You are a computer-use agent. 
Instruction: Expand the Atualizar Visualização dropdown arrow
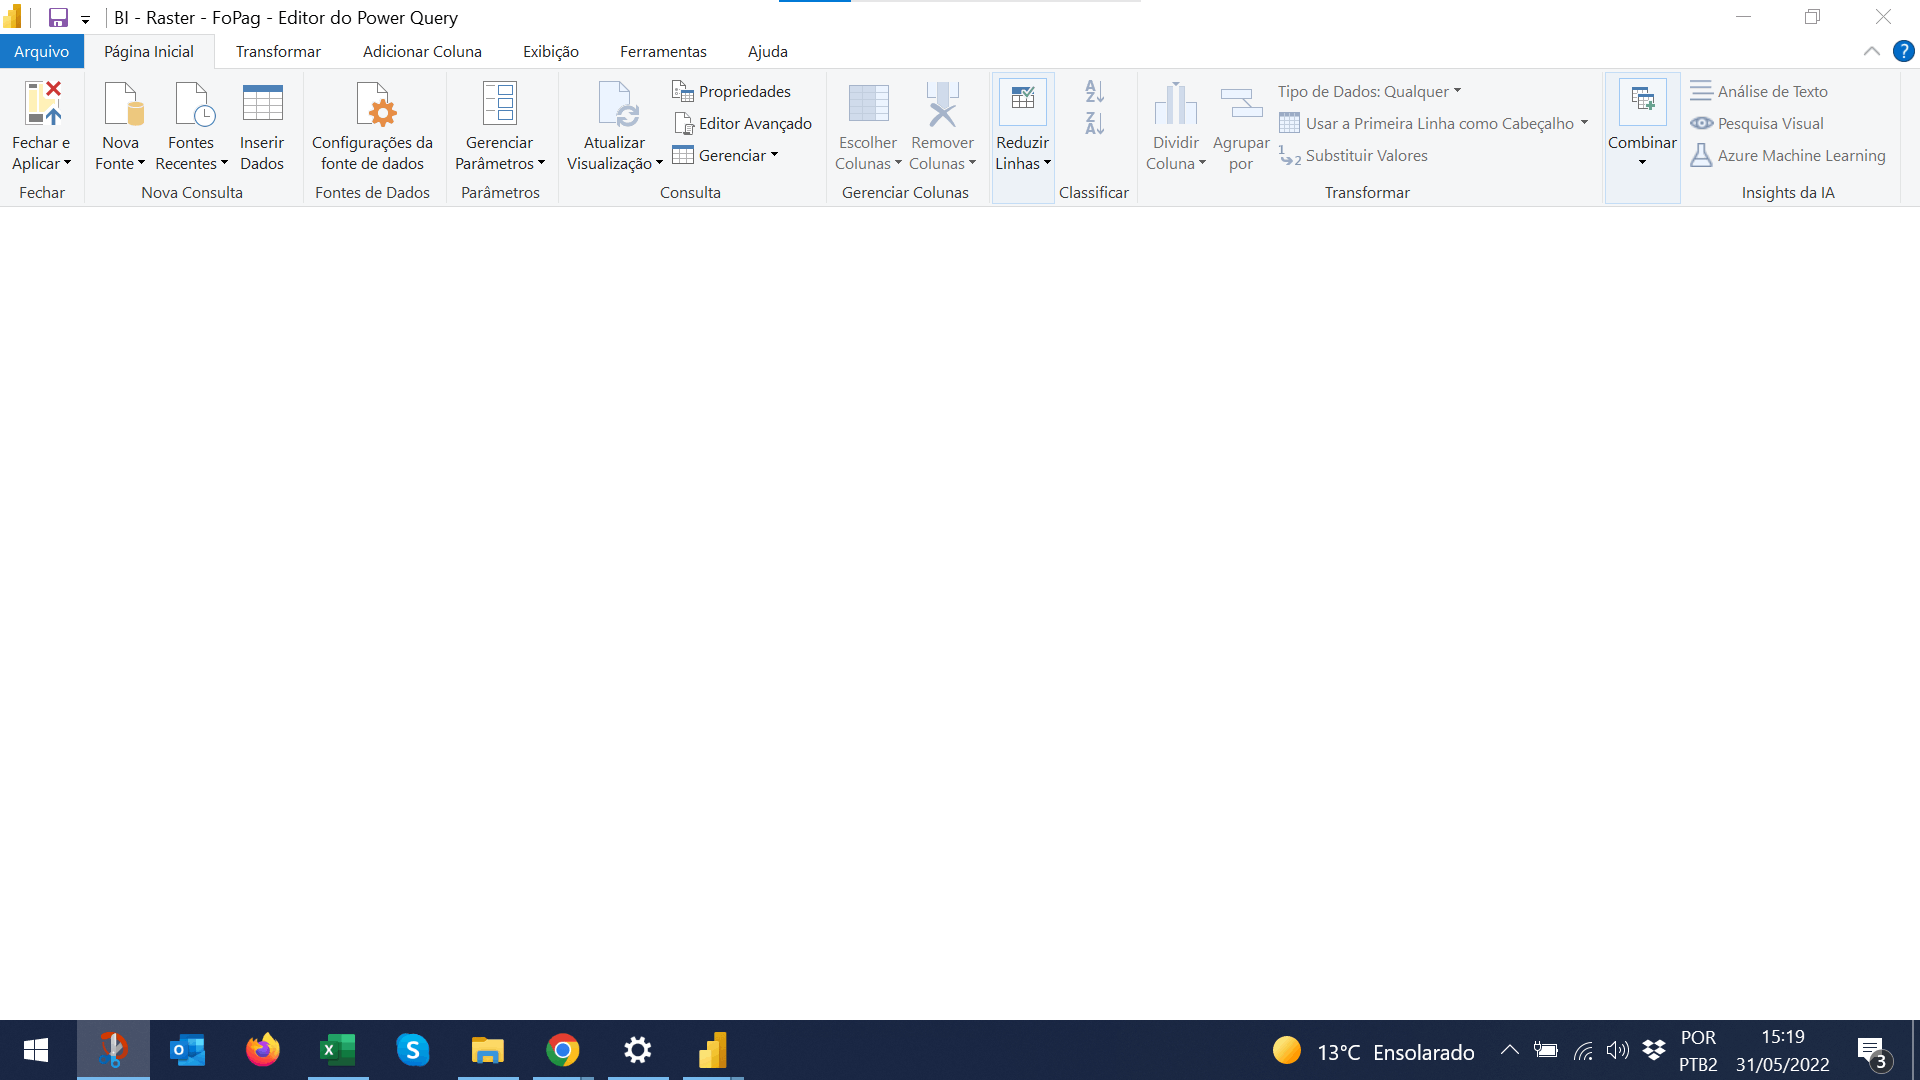click(659, 163)
